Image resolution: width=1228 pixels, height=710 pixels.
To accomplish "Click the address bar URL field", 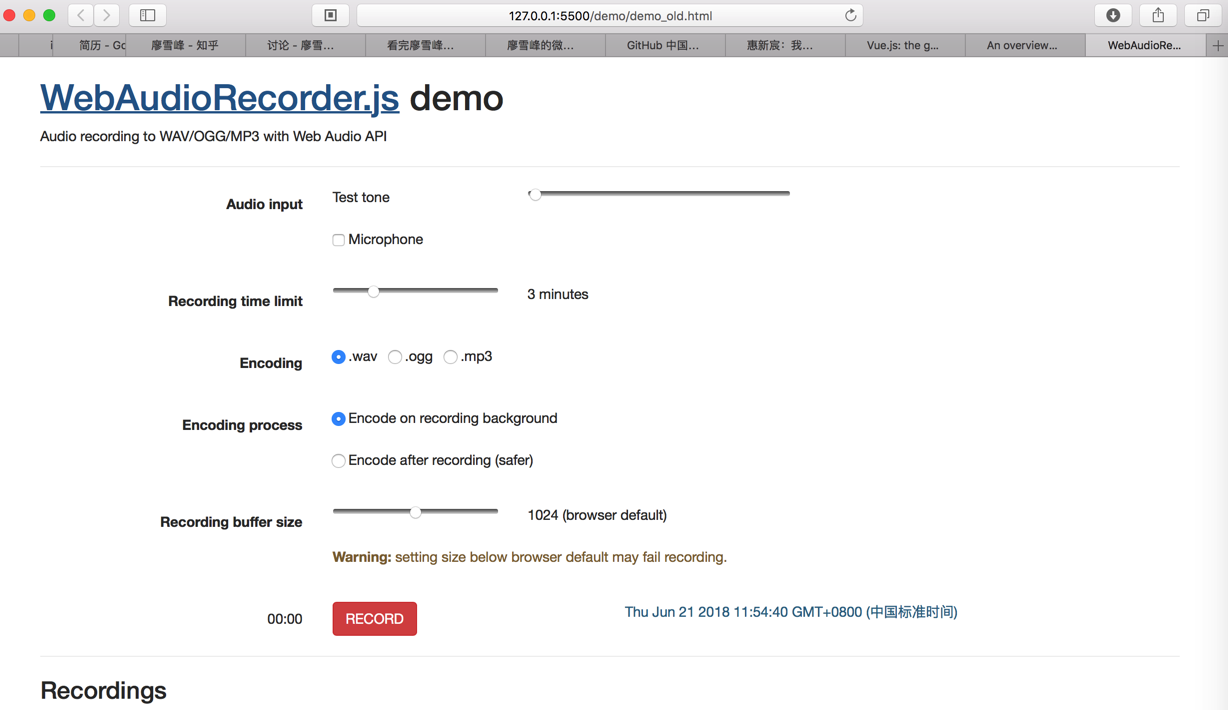I will (x=610, y=15).
